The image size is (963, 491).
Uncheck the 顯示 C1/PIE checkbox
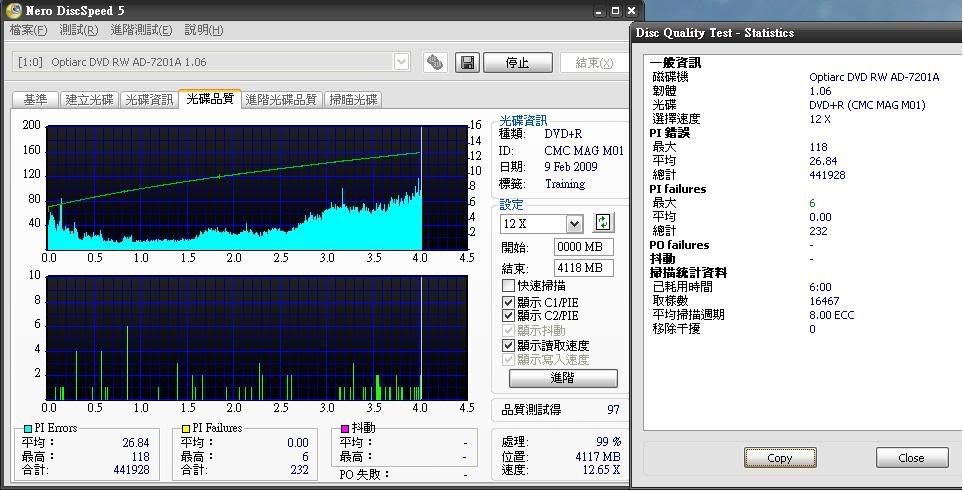[x=509, y=301]
